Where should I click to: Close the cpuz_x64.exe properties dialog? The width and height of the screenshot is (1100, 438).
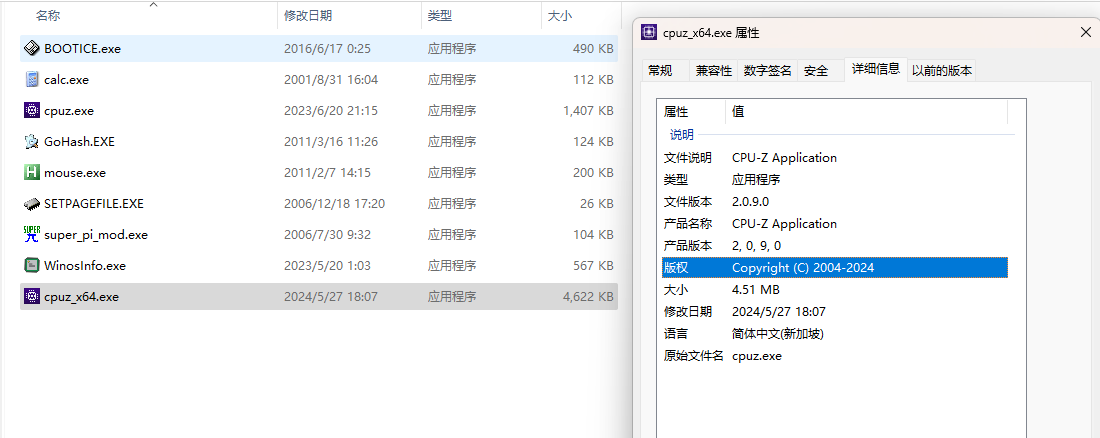(x=1086, y=32)
